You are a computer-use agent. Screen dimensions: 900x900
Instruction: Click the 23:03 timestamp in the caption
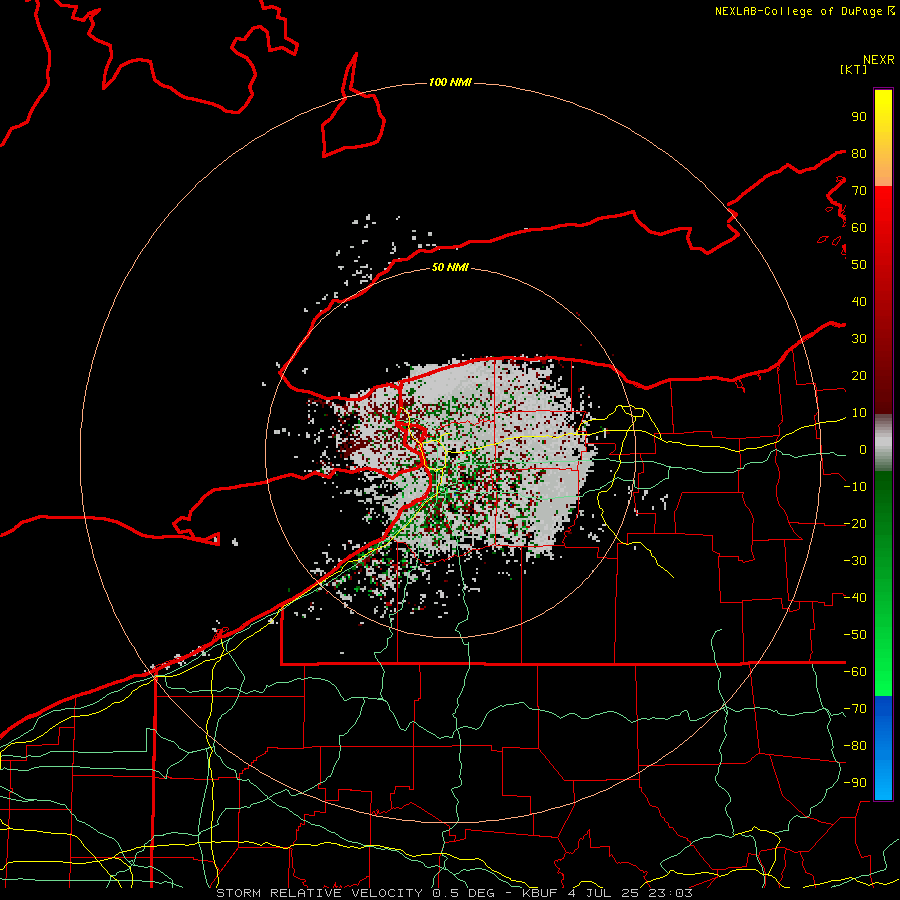(x=670, y=893)
